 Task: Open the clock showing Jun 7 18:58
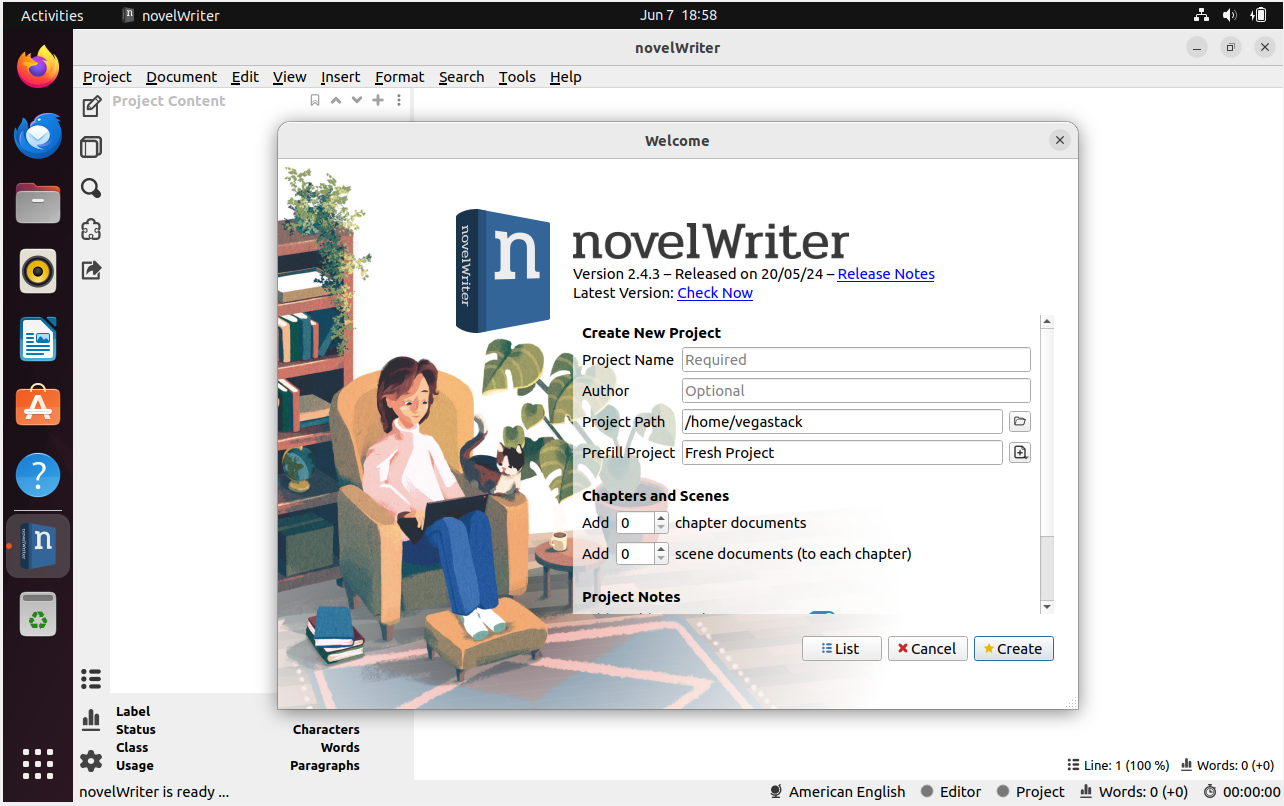678,15
